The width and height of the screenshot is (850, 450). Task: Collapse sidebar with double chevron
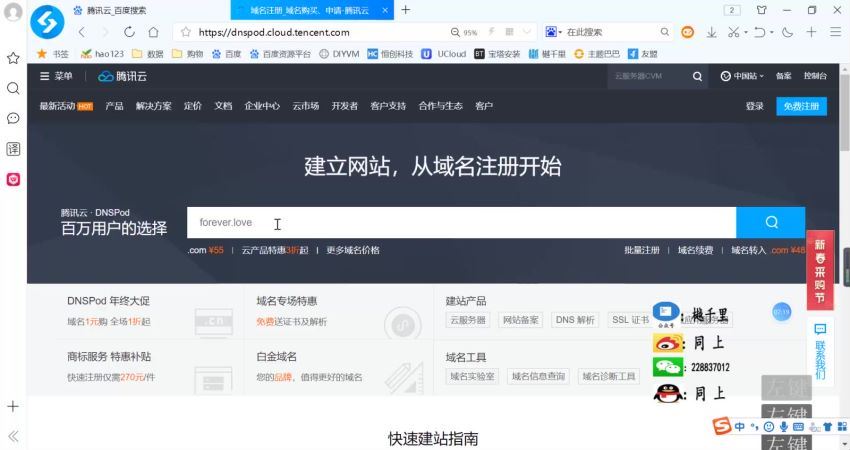click(13, 436)
